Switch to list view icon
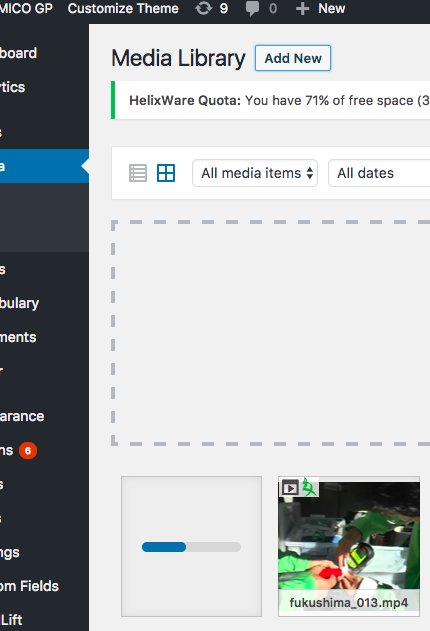 point(138,173)
